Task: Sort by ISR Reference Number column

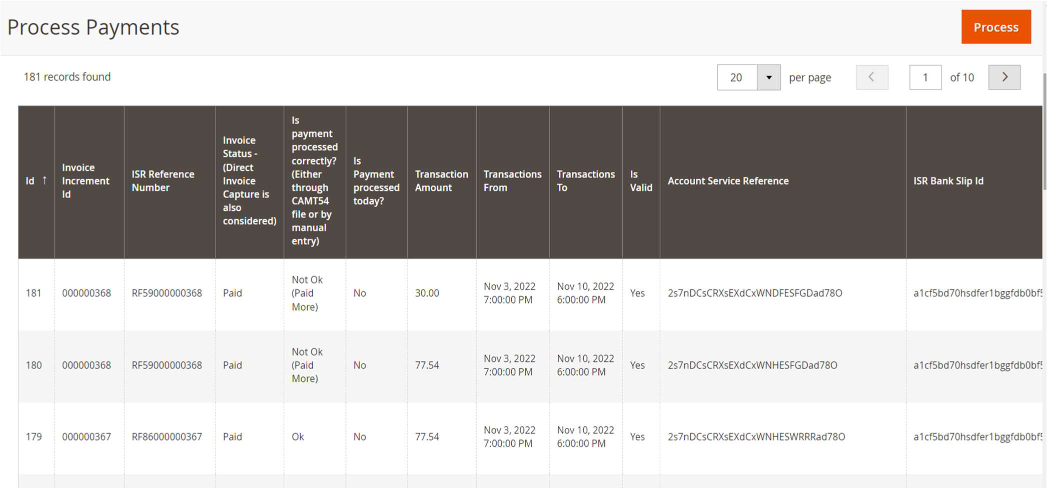Action: 163,181
